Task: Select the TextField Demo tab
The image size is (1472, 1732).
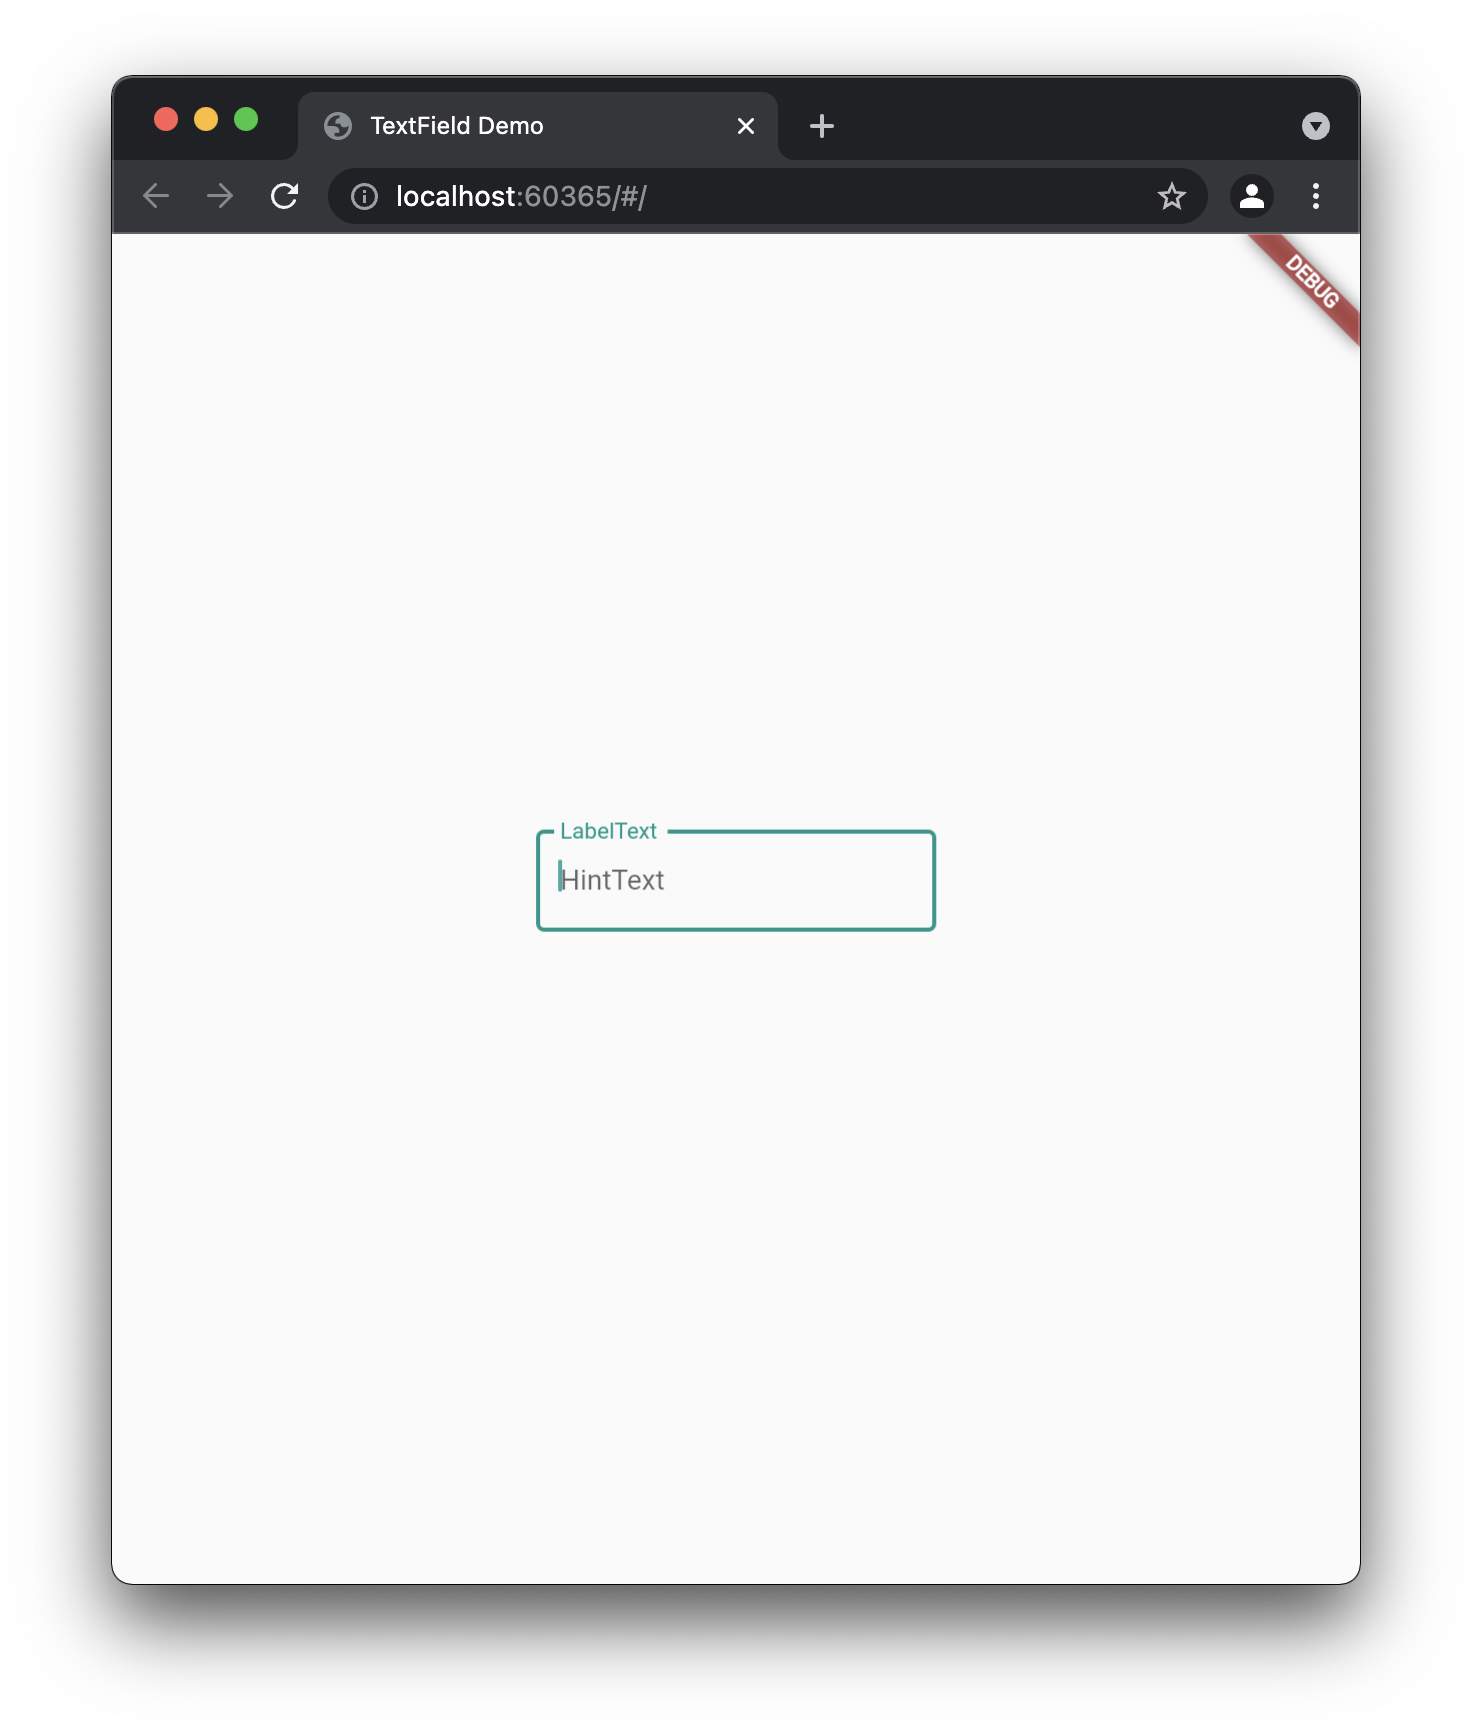Action: point(538,126)
